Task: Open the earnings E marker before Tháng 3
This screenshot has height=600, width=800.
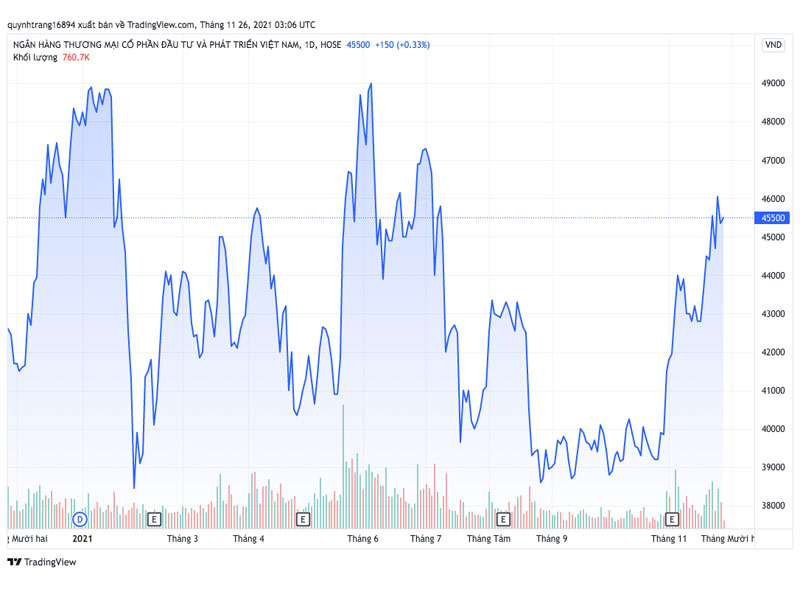Action: pos(154,519)
